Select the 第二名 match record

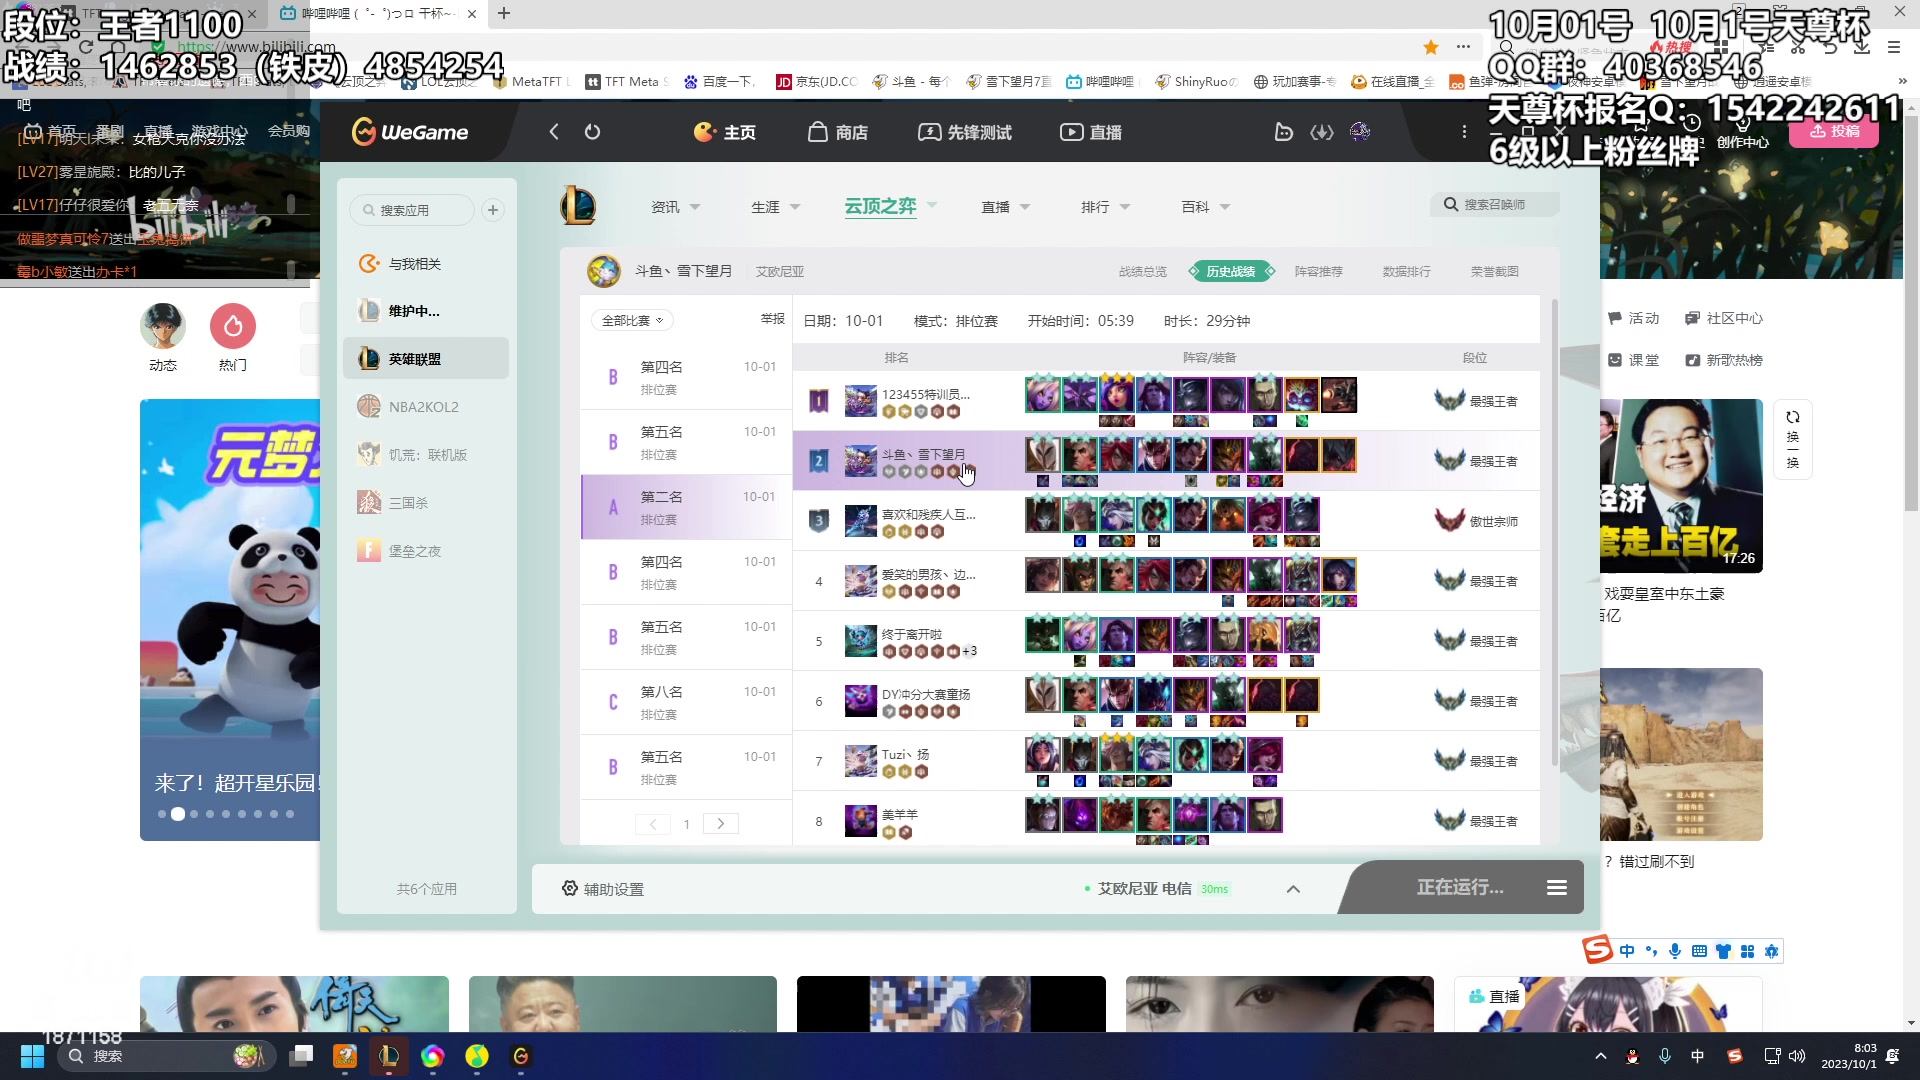pos(687,507)
